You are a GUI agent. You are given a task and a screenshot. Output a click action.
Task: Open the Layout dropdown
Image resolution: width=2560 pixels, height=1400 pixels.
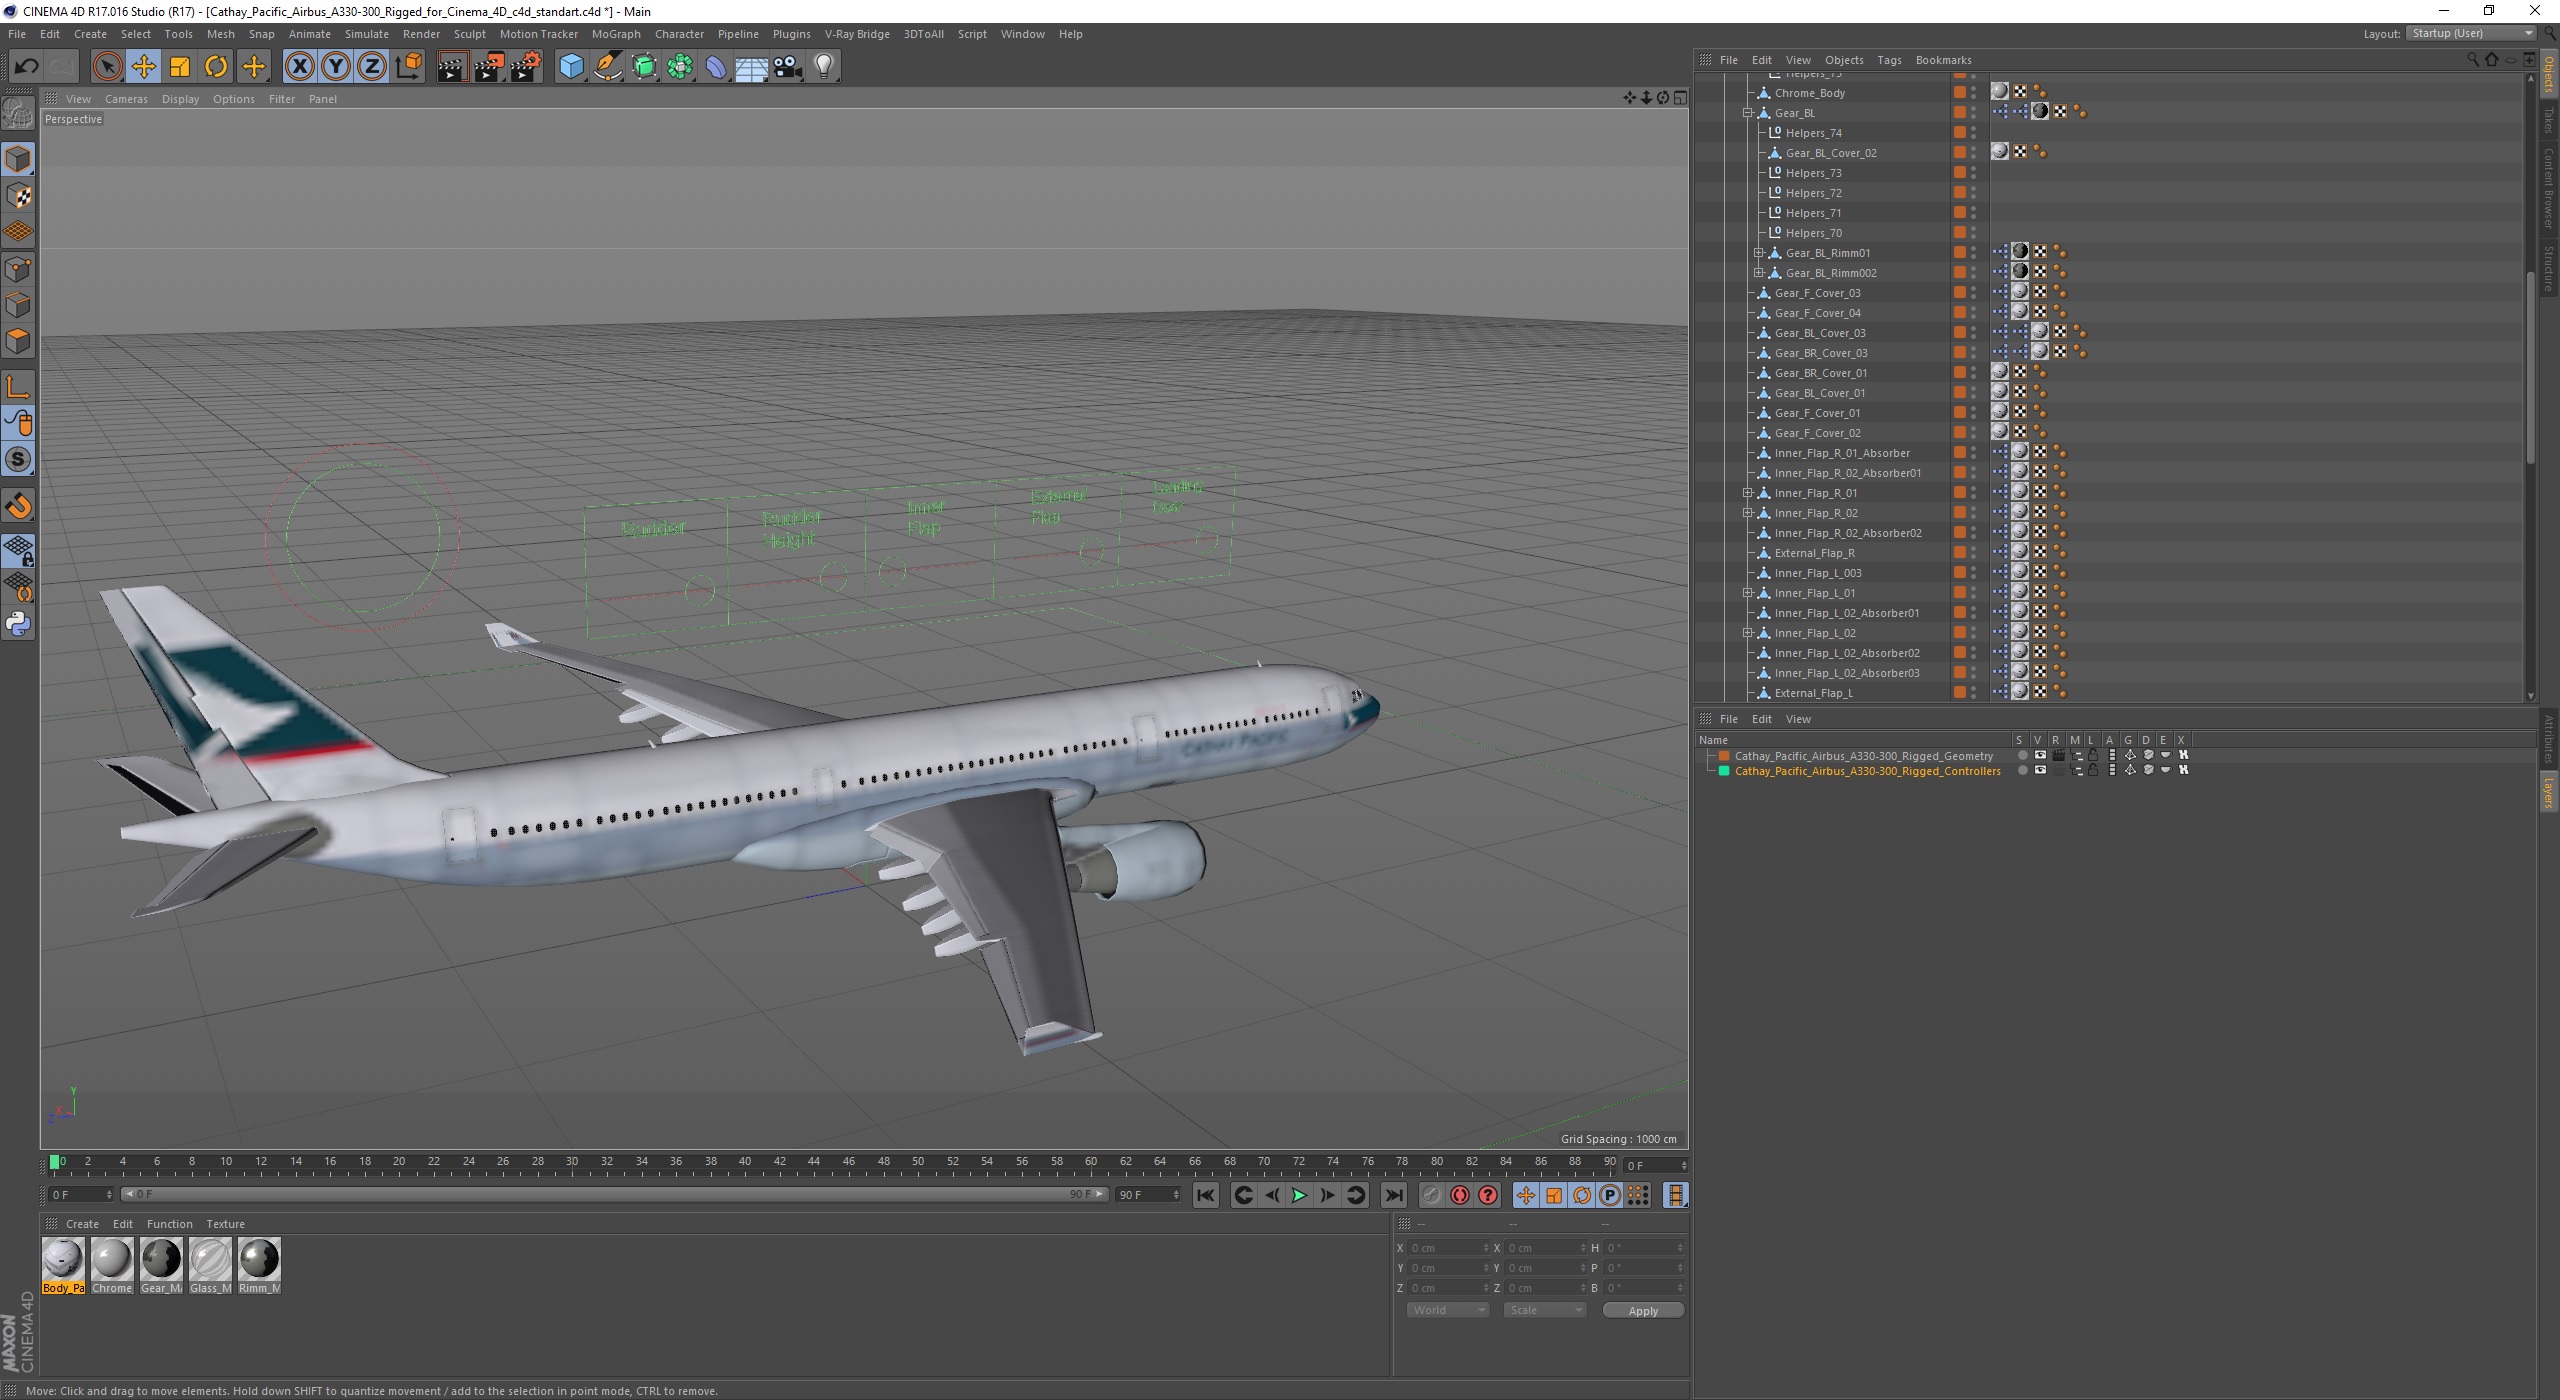pos(2470,34)
